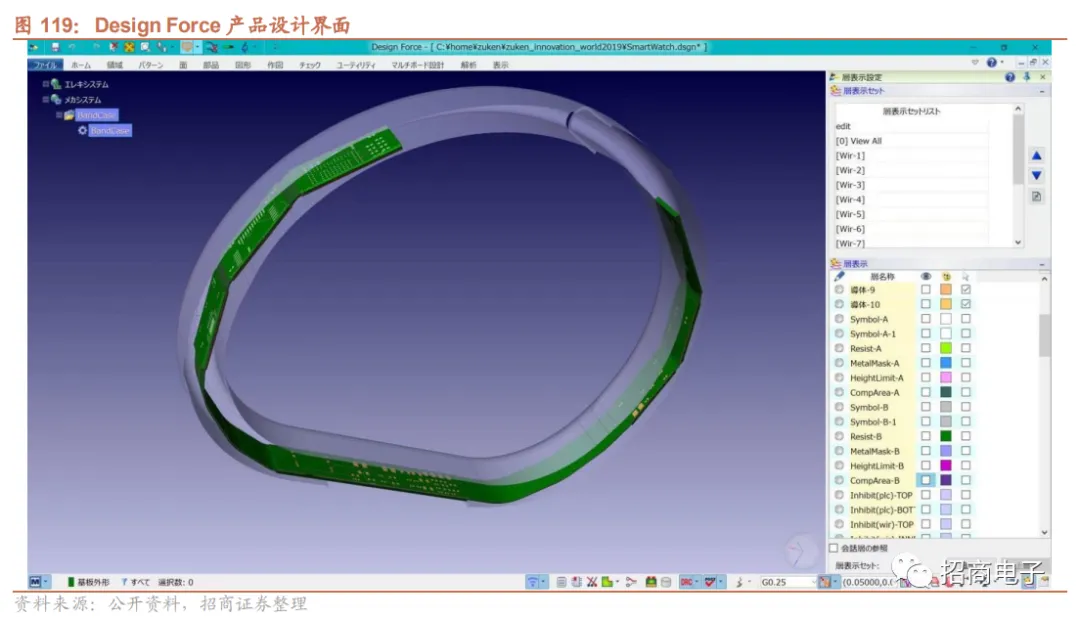The image size is (1080, 620).
Task: Collapse the メカシステム tree node
Action: (45, 99)
